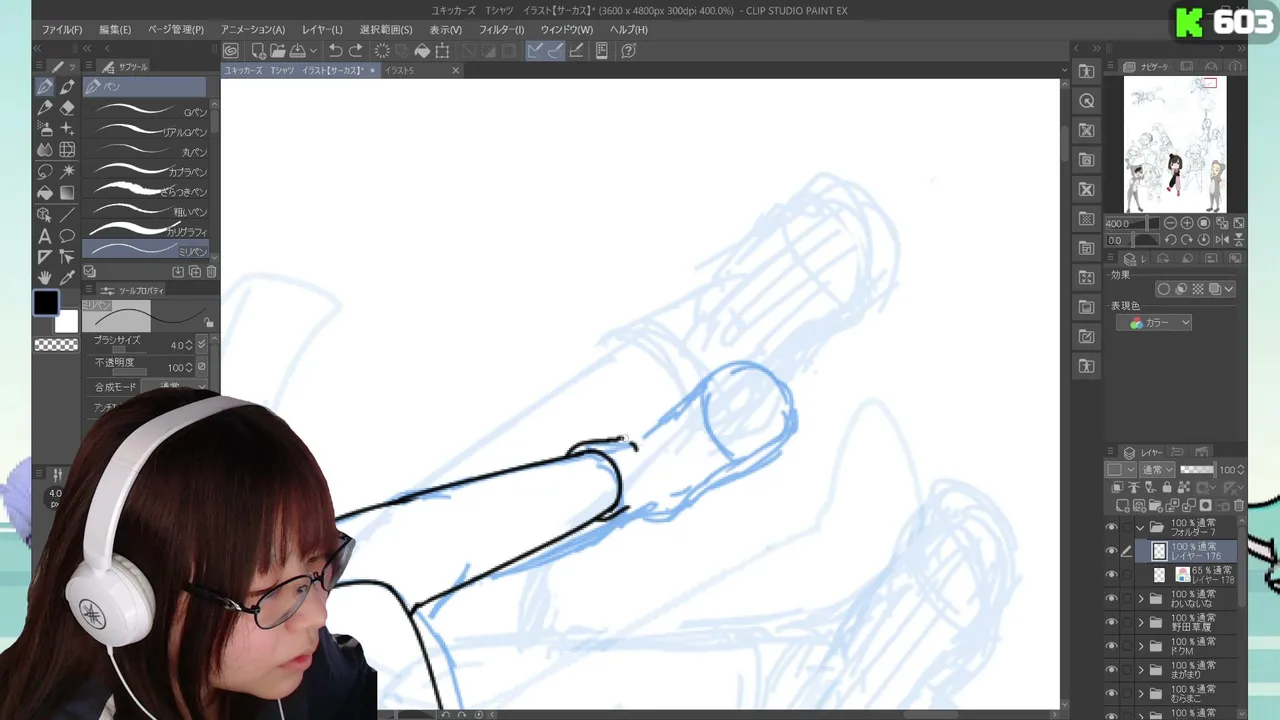Select the Auto select magic wand tool
This screenshot has height=720, width=1280.
67,172
